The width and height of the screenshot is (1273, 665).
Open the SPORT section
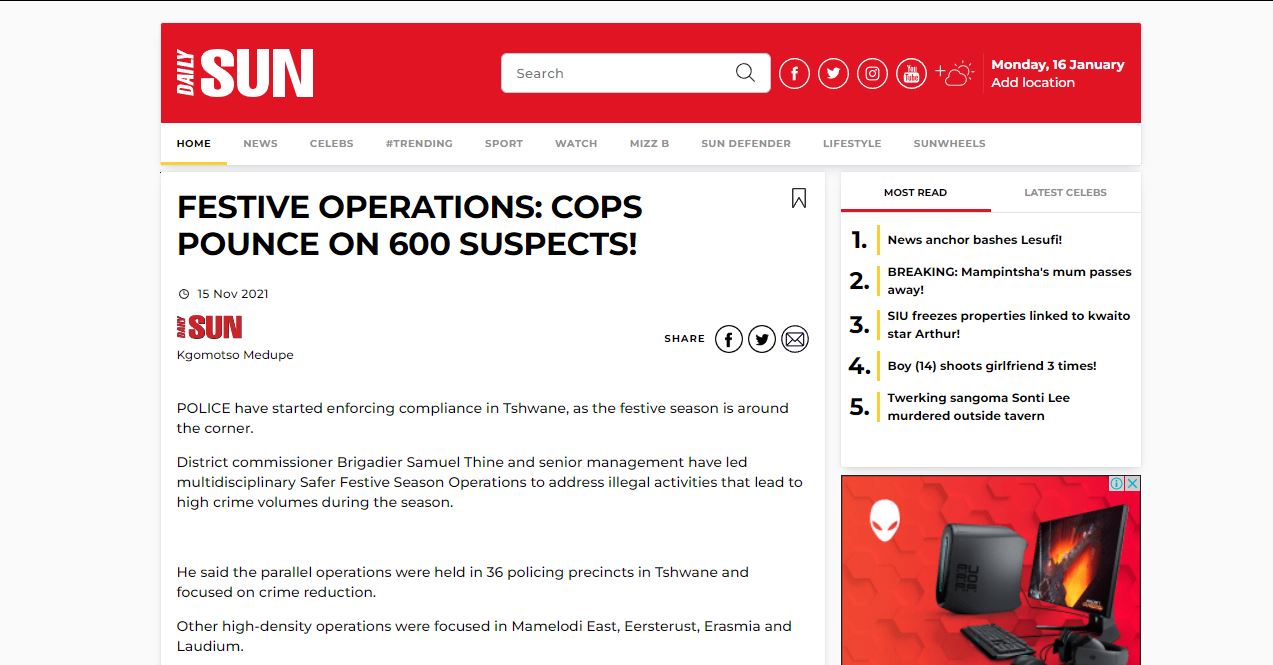[x=504, y=143]
